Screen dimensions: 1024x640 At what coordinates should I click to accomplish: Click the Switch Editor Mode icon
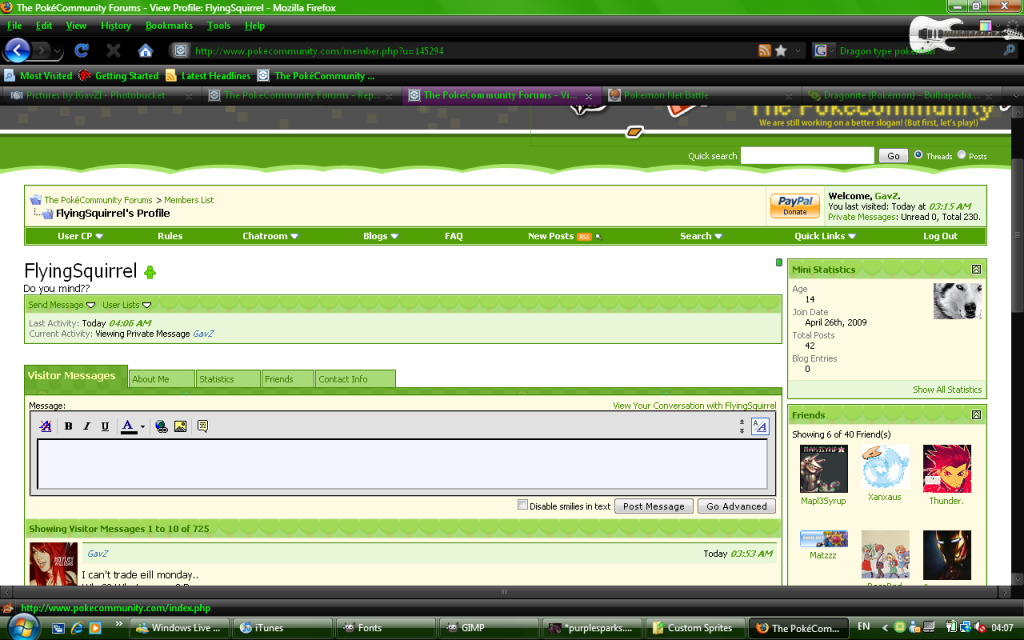pos(759,426)
